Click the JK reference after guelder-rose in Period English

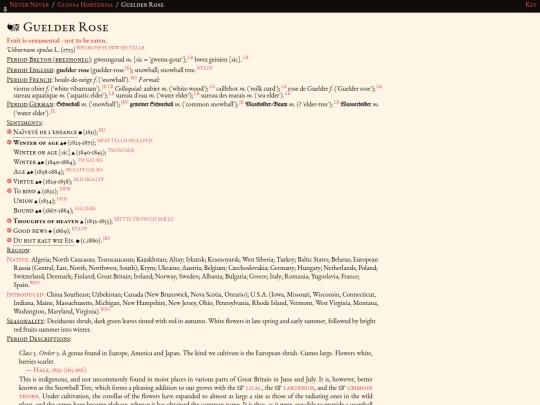coord(127,68)
